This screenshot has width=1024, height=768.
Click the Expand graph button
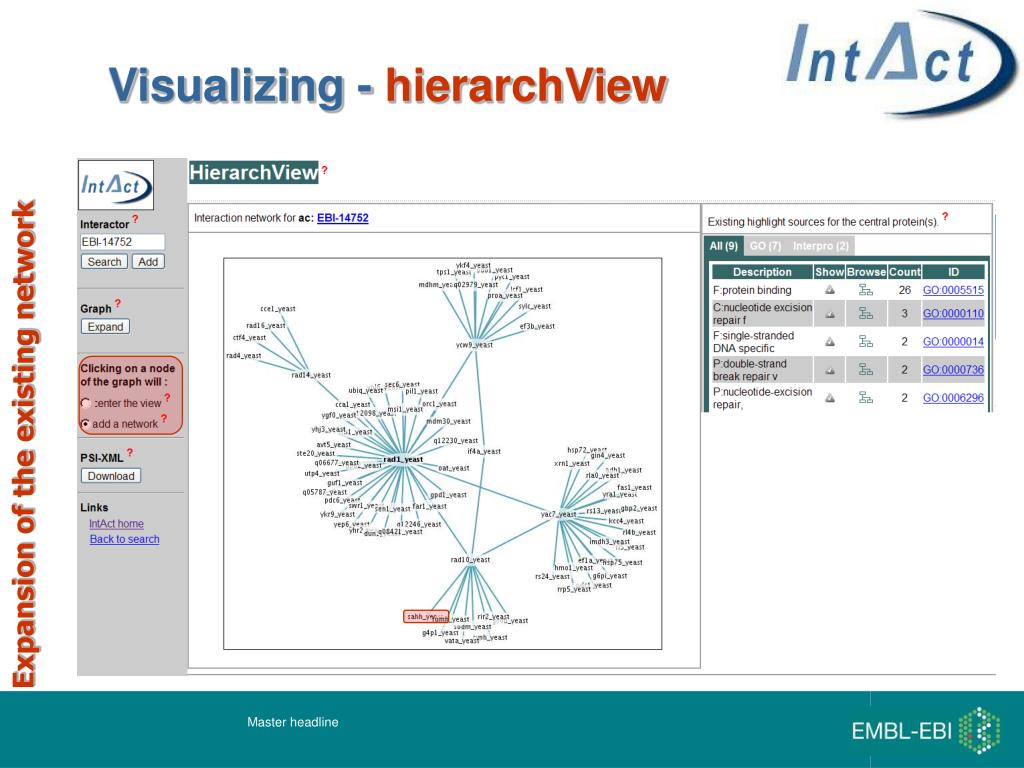pos(105,327)
